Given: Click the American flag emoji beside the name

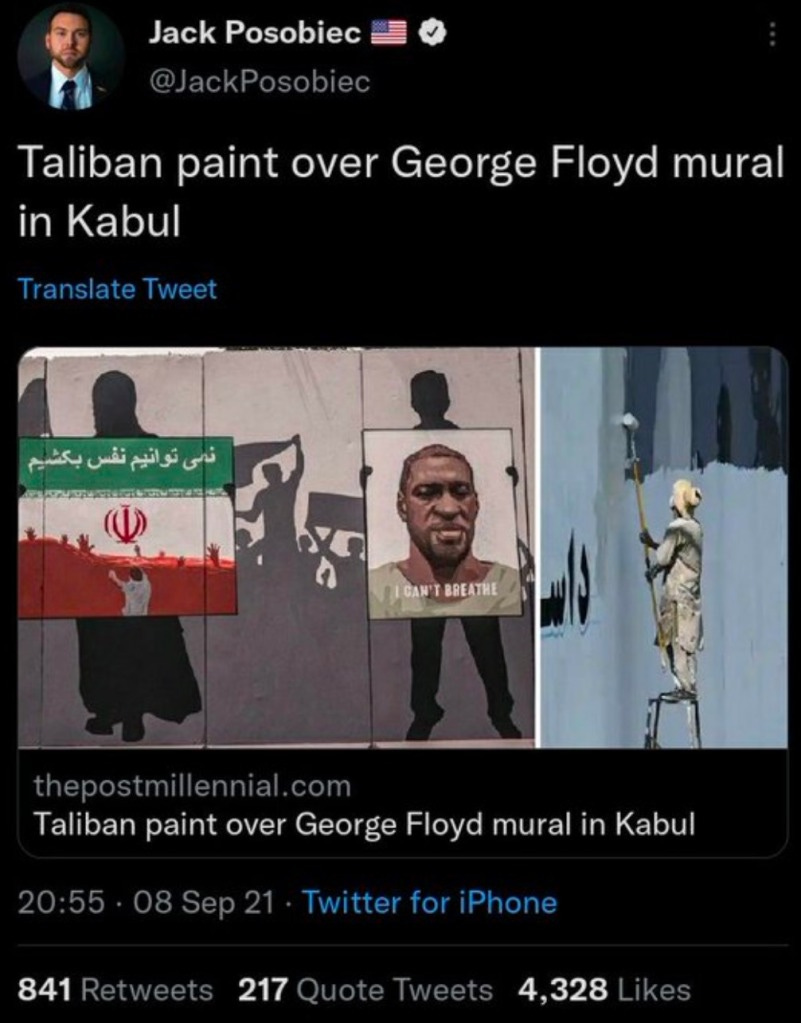Looking at the screenshot, I should click(389, 33).
